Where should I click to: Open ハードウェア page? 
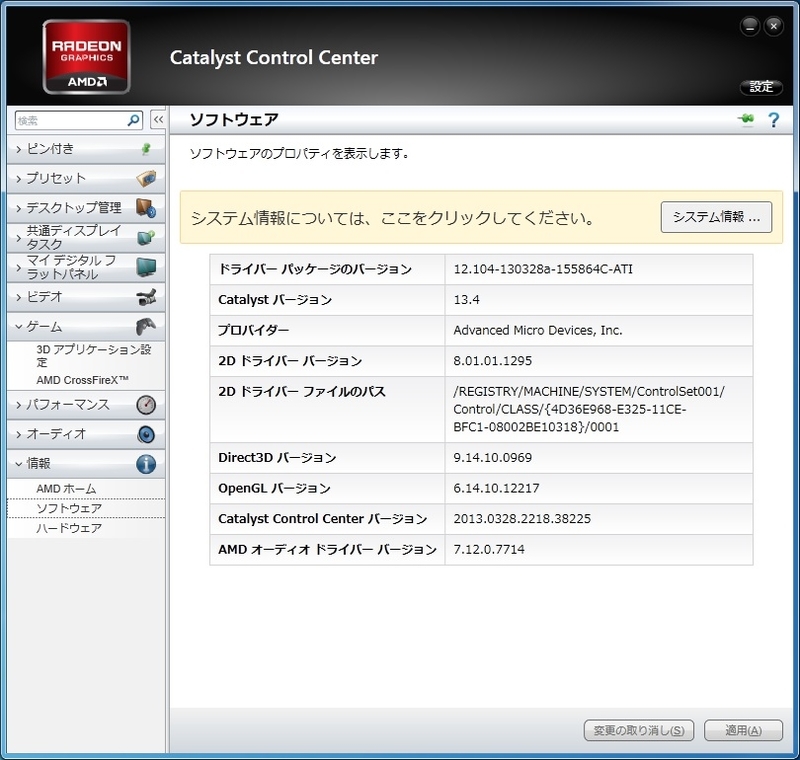(x=69, y=528)
